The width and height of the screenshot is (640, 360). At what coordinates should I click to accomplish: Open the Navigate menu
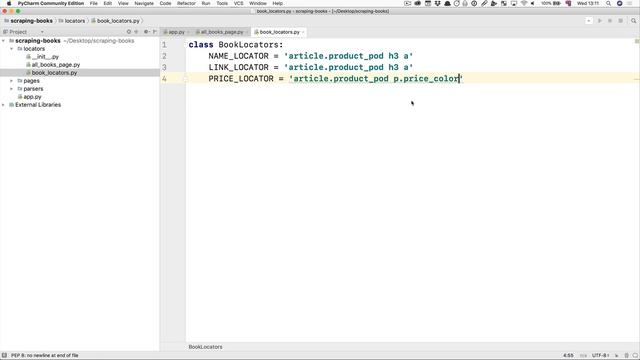[144, 3]
